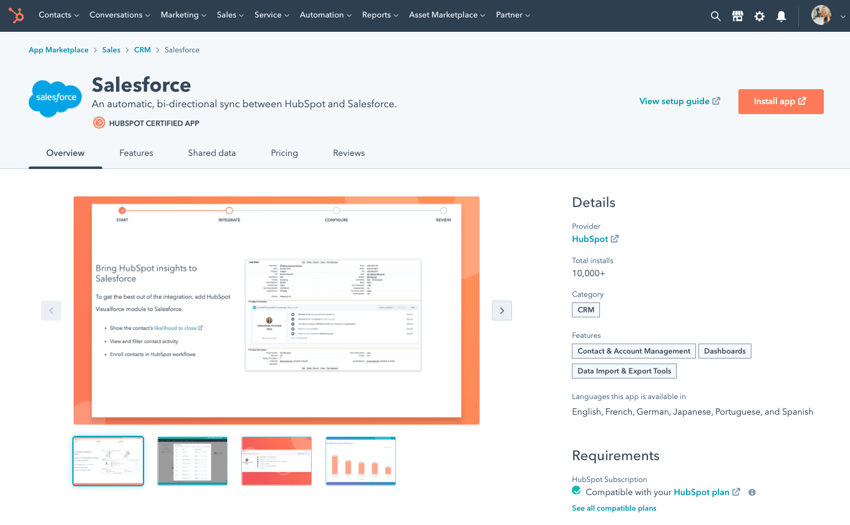Go to CRM breadcrumb link
This screenshot has width=850, height=525.
coord(142,50)
